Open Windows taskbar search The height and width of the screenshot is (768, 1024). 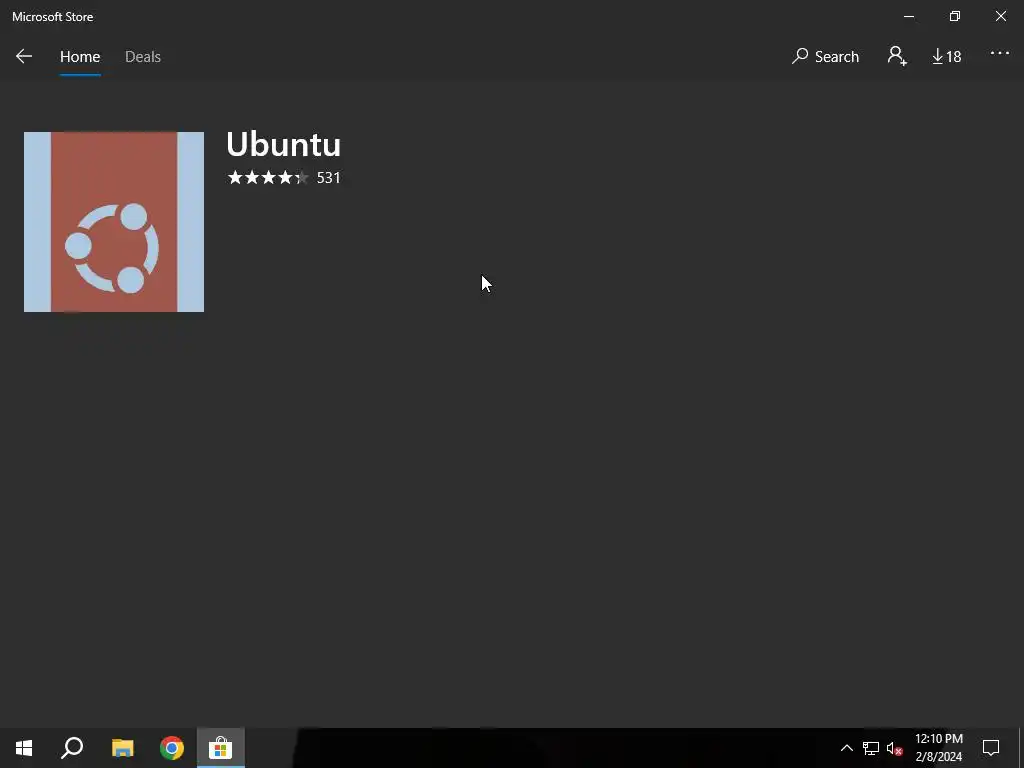[72, 748]
